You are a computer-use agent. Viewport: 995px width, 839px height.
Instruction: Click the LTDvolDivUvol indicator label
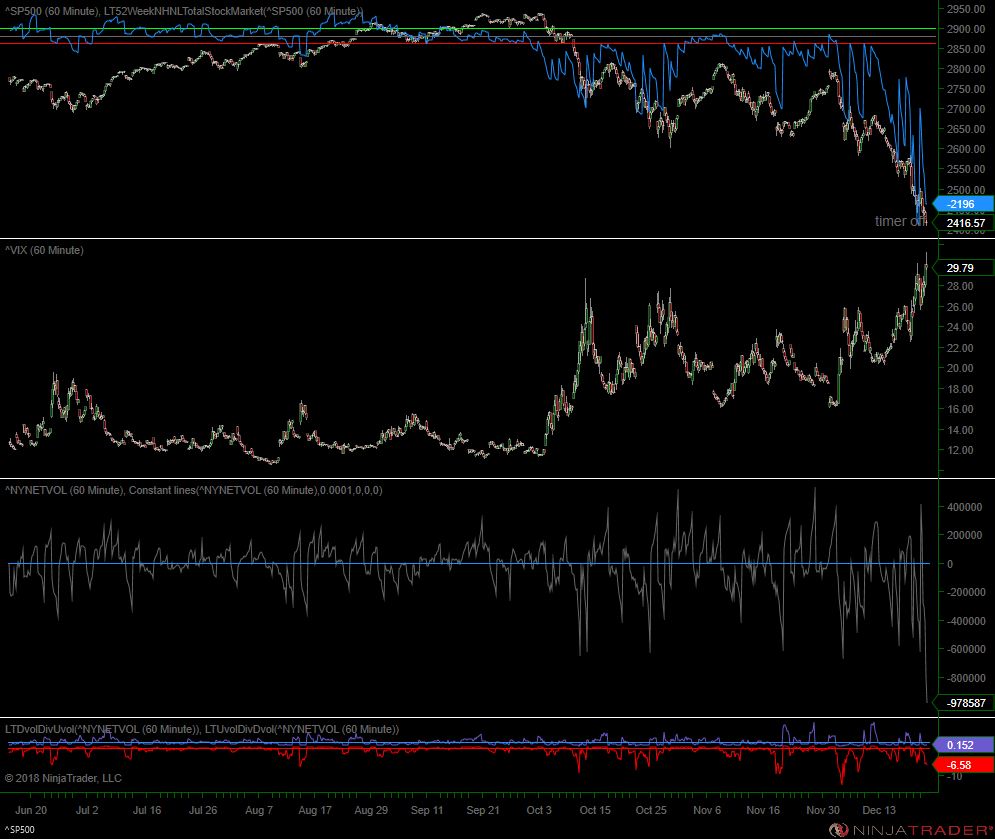tap(202, 729)
